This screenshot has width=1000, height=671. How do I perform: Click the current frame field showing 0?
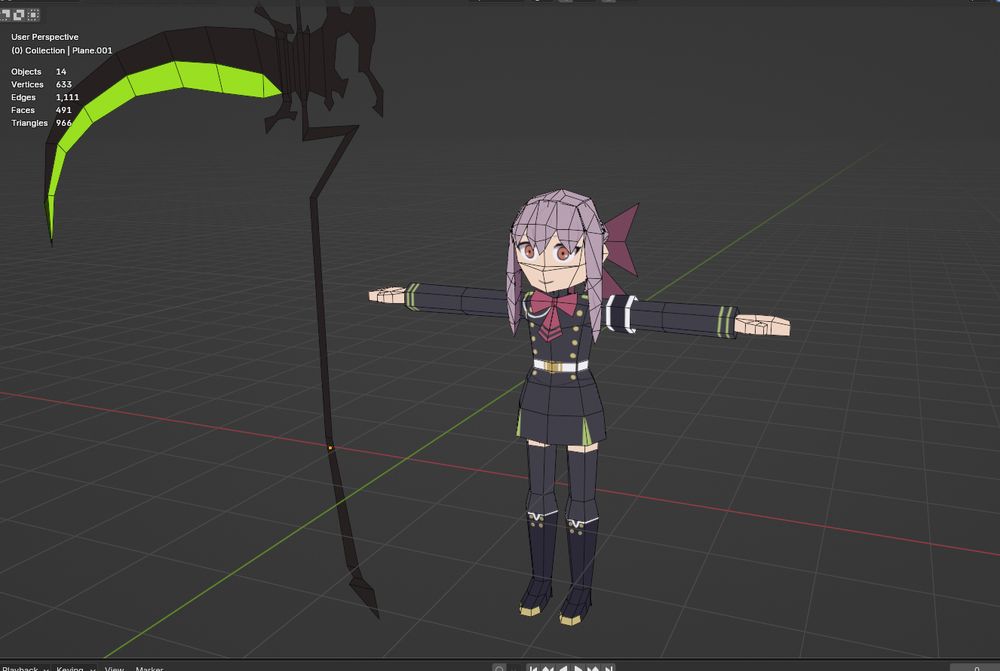click(975, 668)
